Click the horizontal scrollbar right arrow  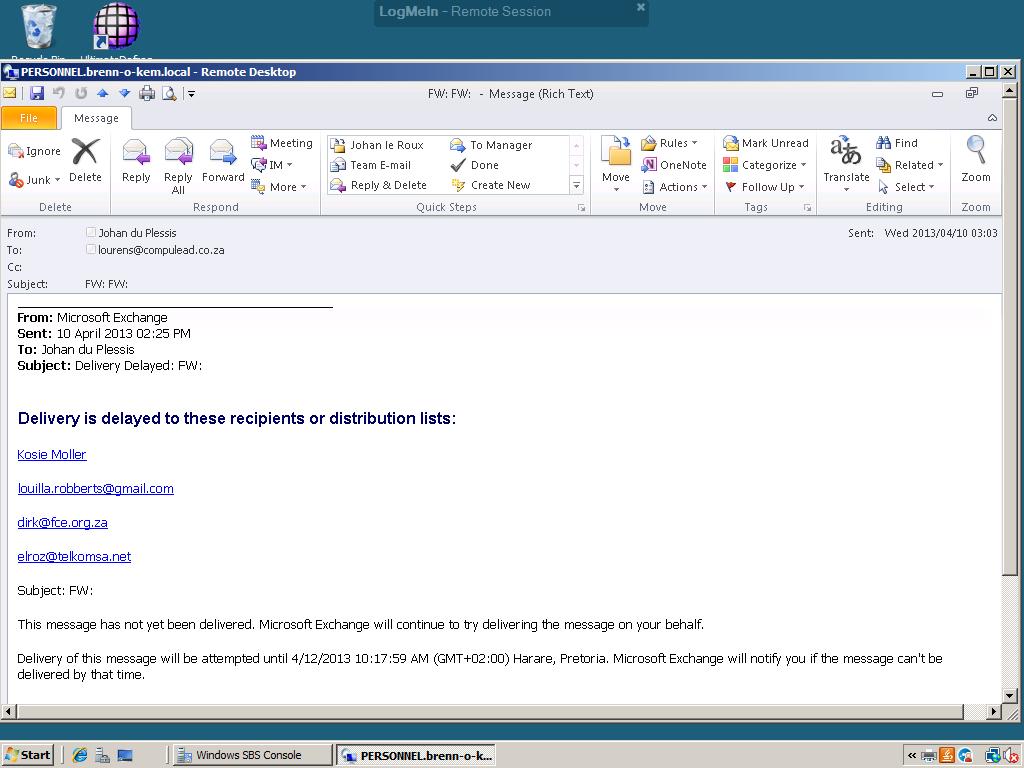tap(994, 711)
